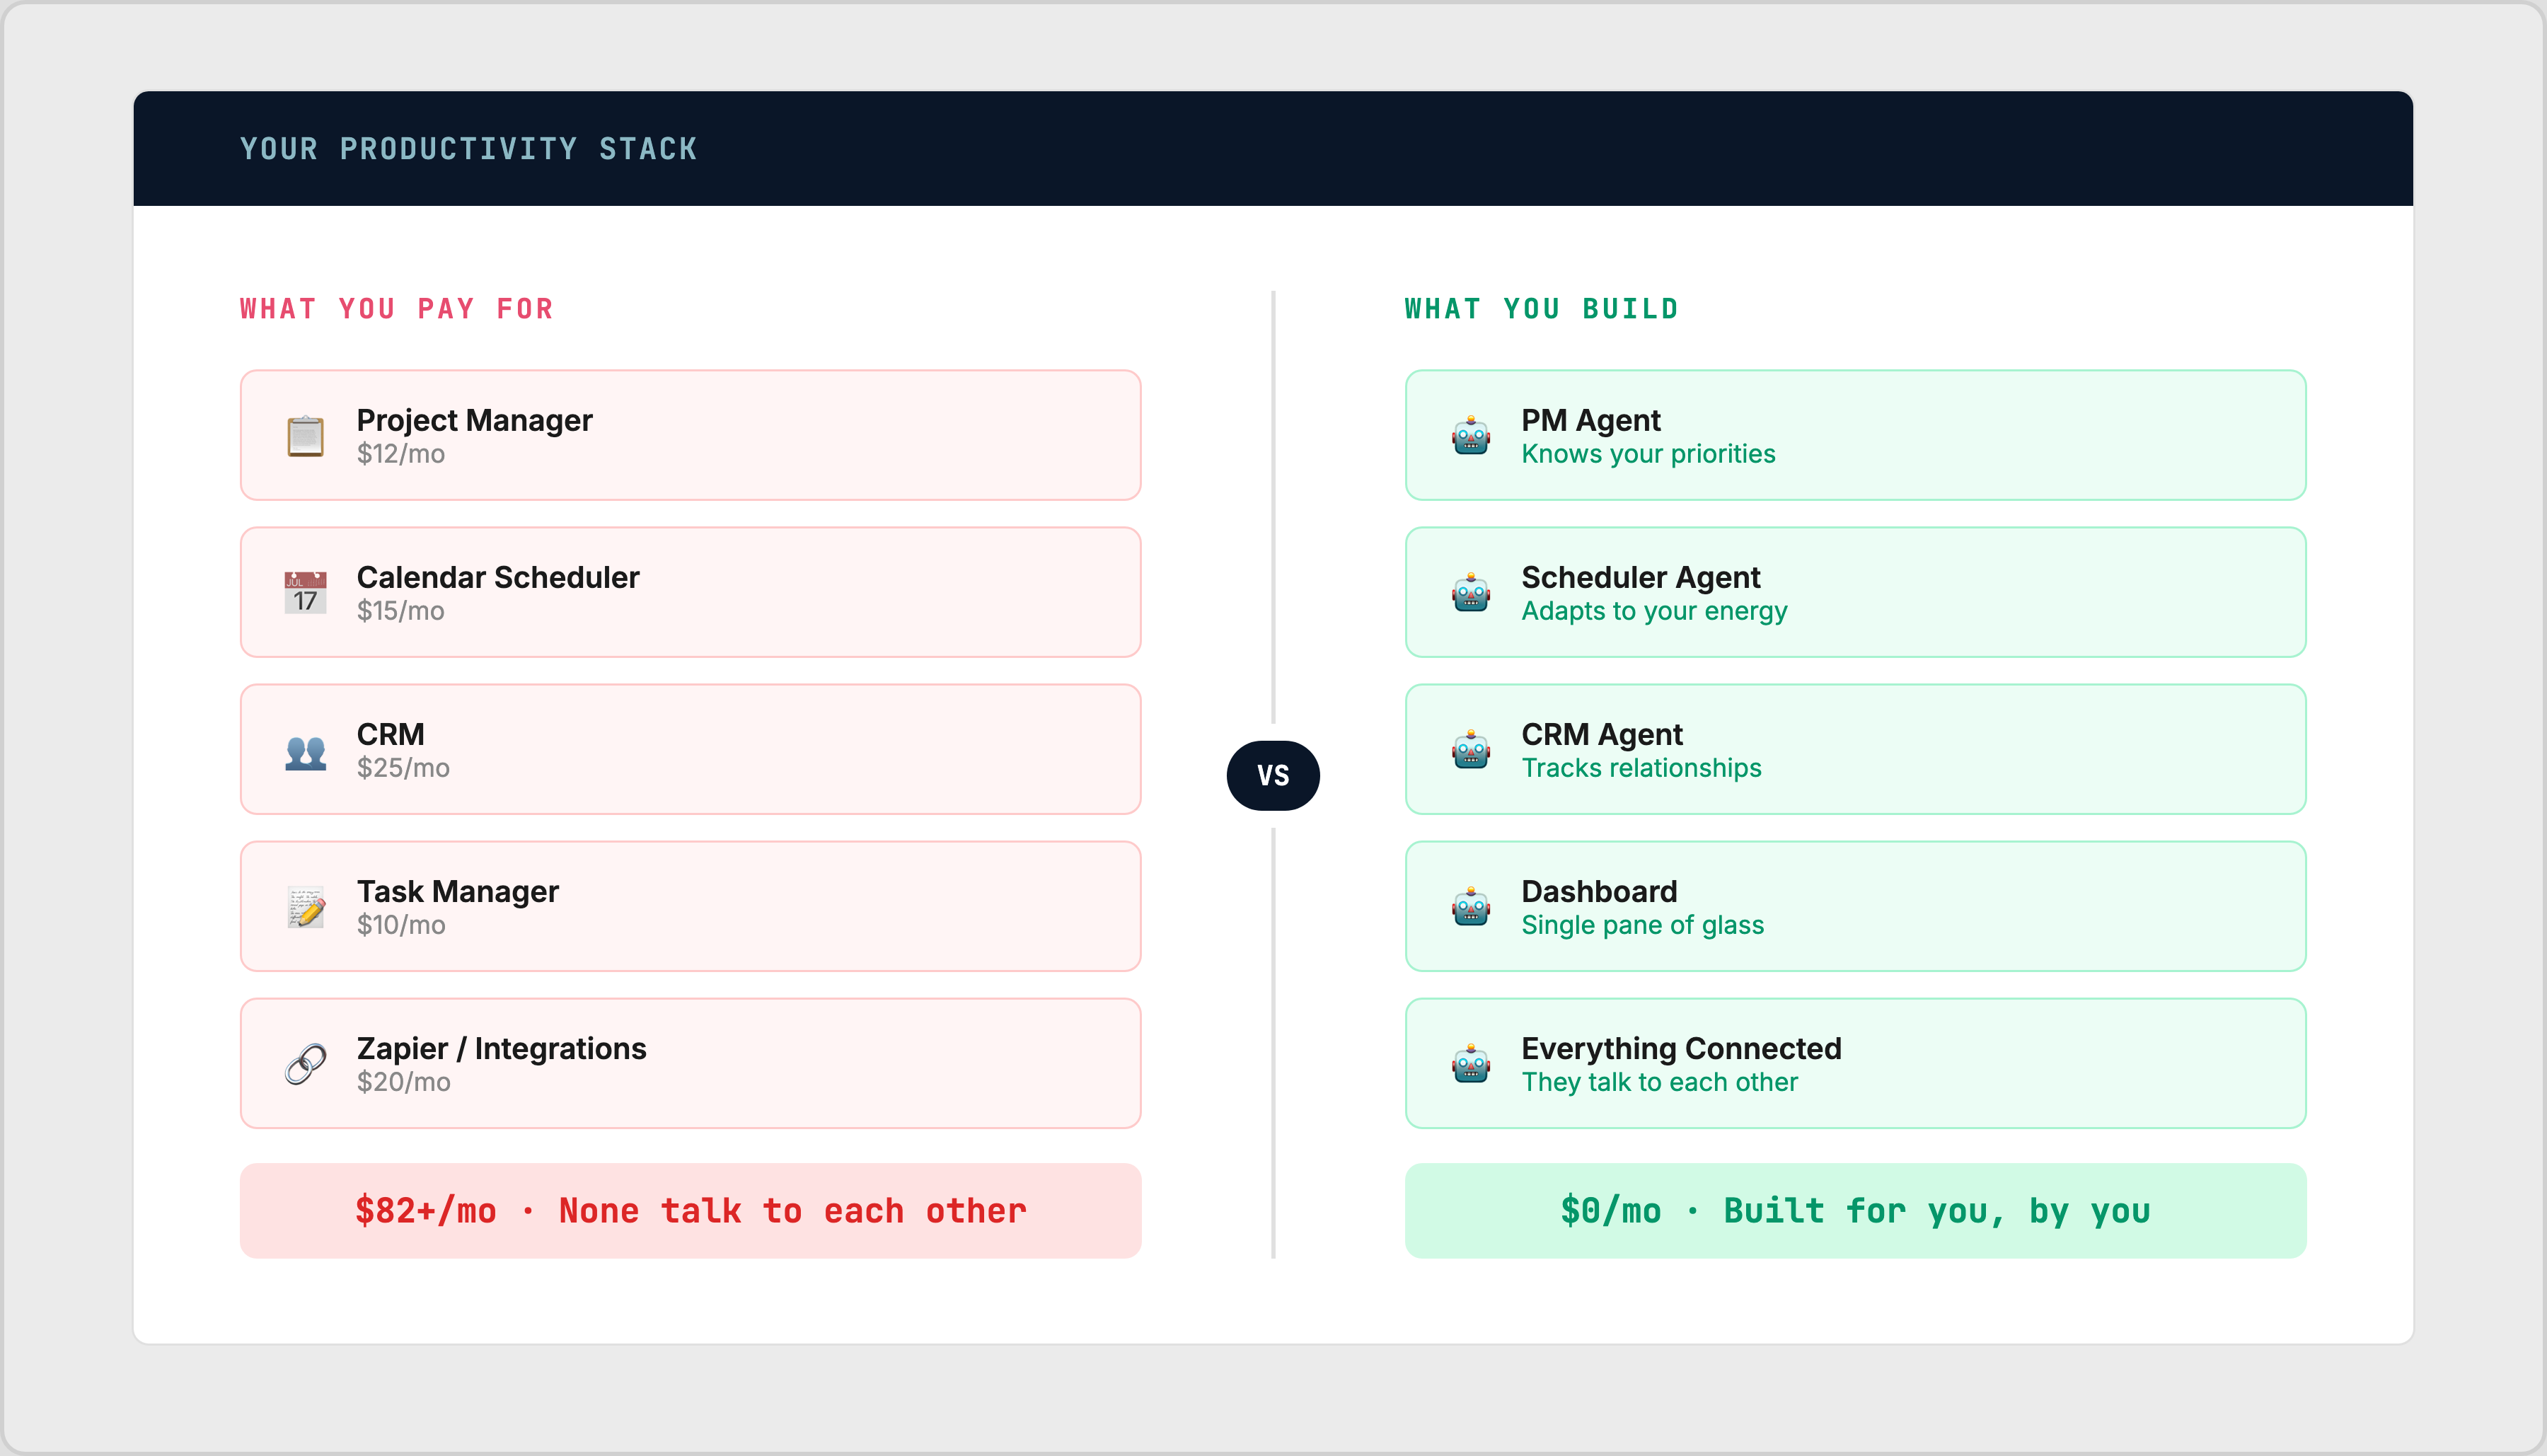2547x1456 pixels.
Task: Click the VS badge in the center
Action: click(x=1273, y=775)
